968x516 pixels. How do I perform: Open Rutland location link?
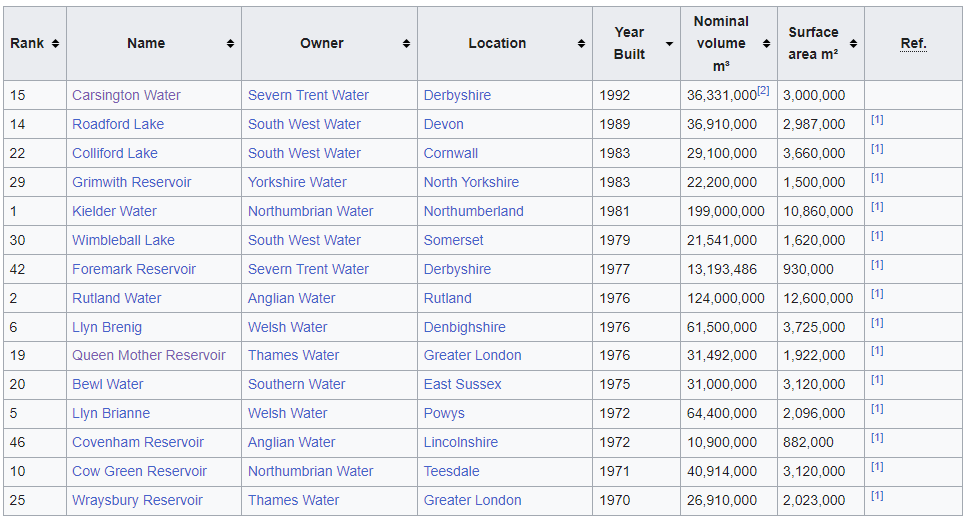click(x=448, y=298)
